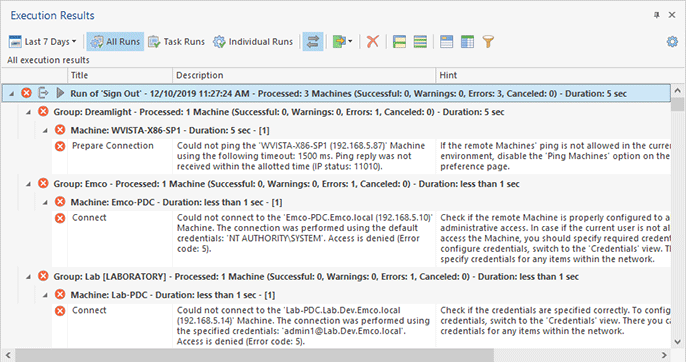Click the export results icon
Viewport: 686px width, 362px height.
[x=339, y=42]
